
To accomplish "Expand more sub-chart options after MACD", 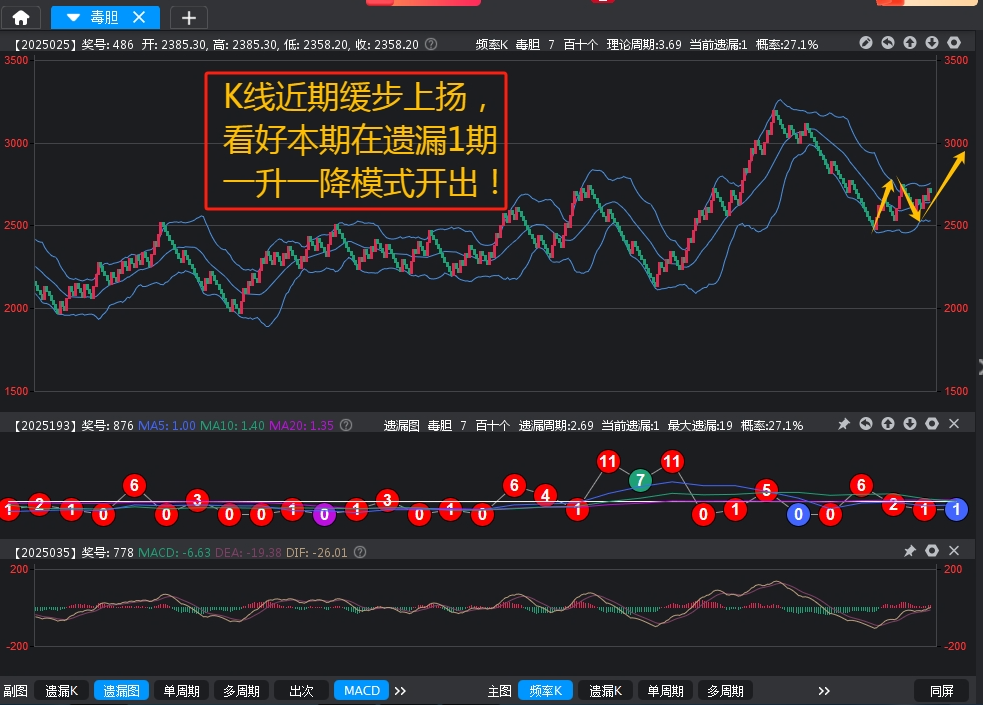I will point(400,691).
